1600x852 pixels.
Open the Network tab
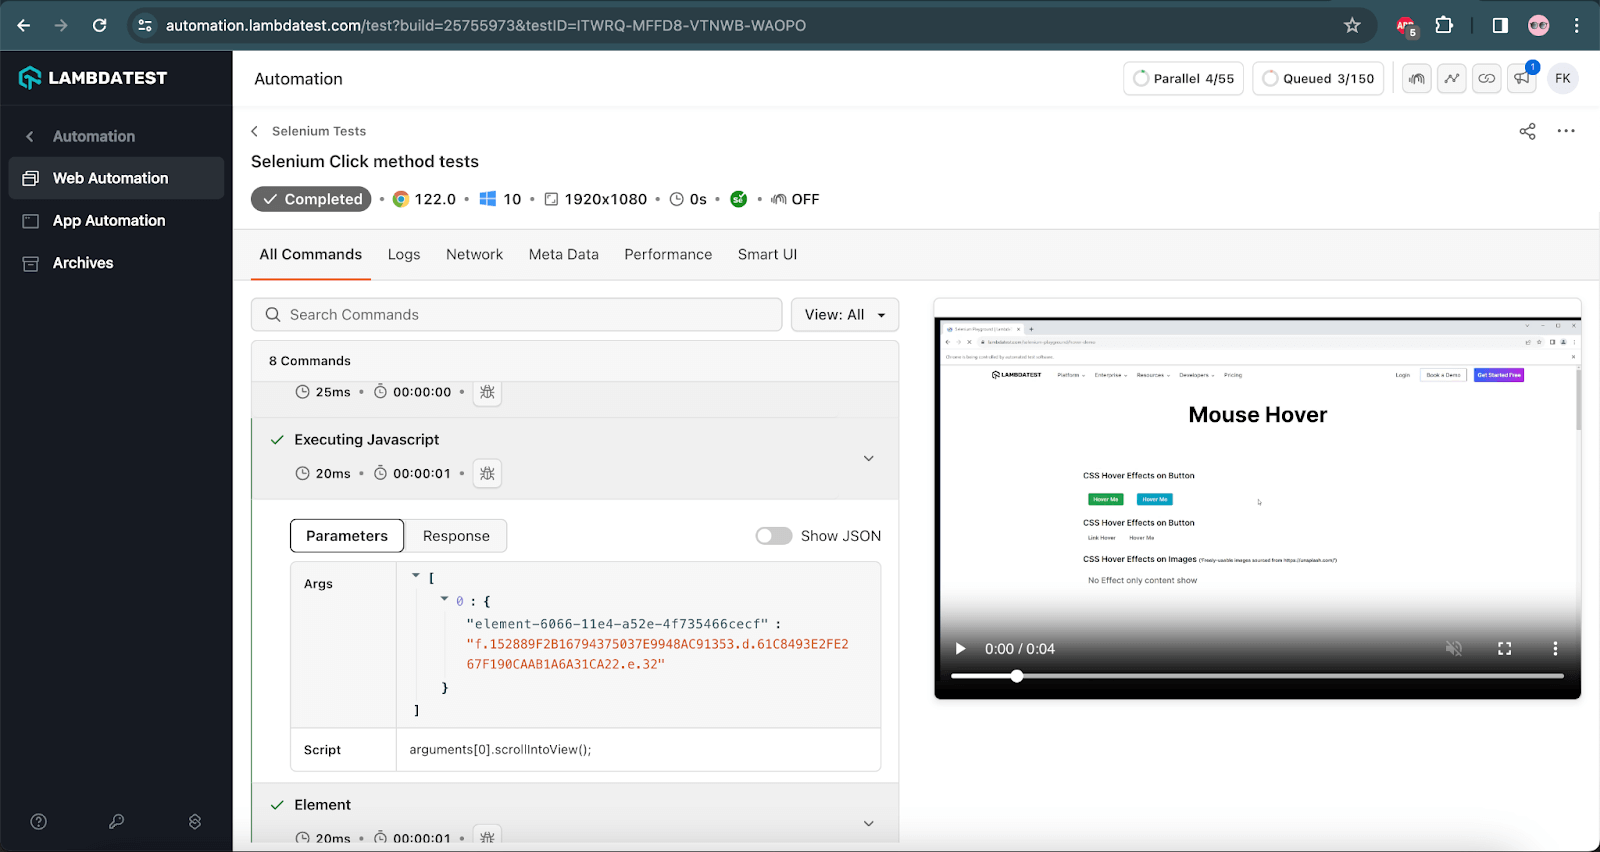(x=475, y=254)
